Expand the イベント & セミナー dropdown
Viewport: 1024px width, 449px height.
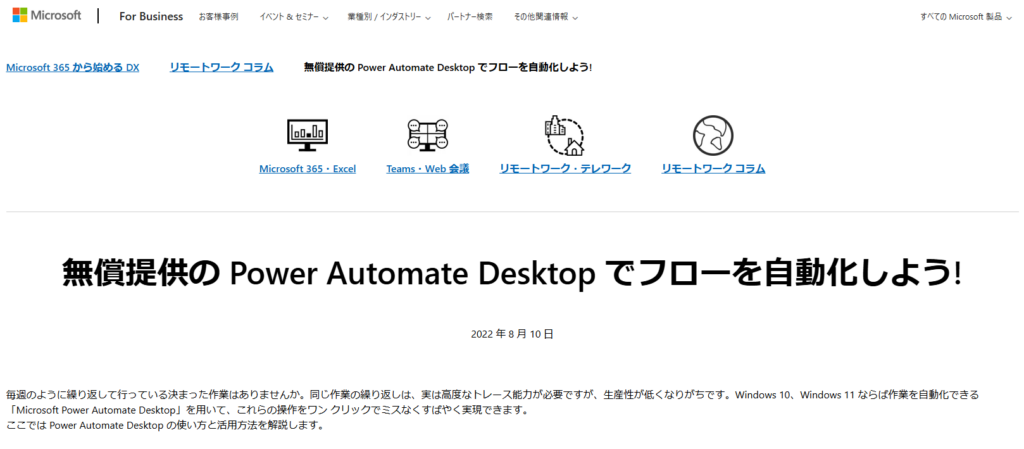click(x=293, y=17)
